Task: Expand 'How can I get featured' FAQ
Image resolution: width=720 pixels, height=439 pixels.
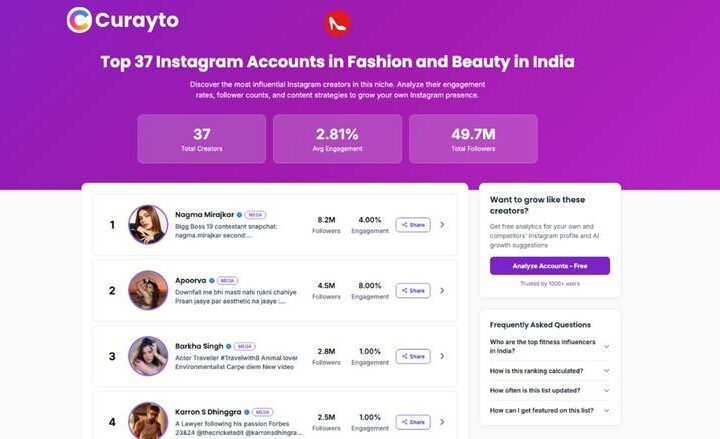Action: 606,411
